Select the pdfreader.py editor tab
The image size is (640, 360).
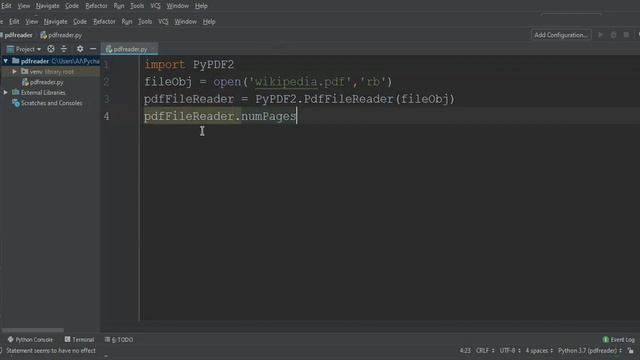click(x=129, y=49)
